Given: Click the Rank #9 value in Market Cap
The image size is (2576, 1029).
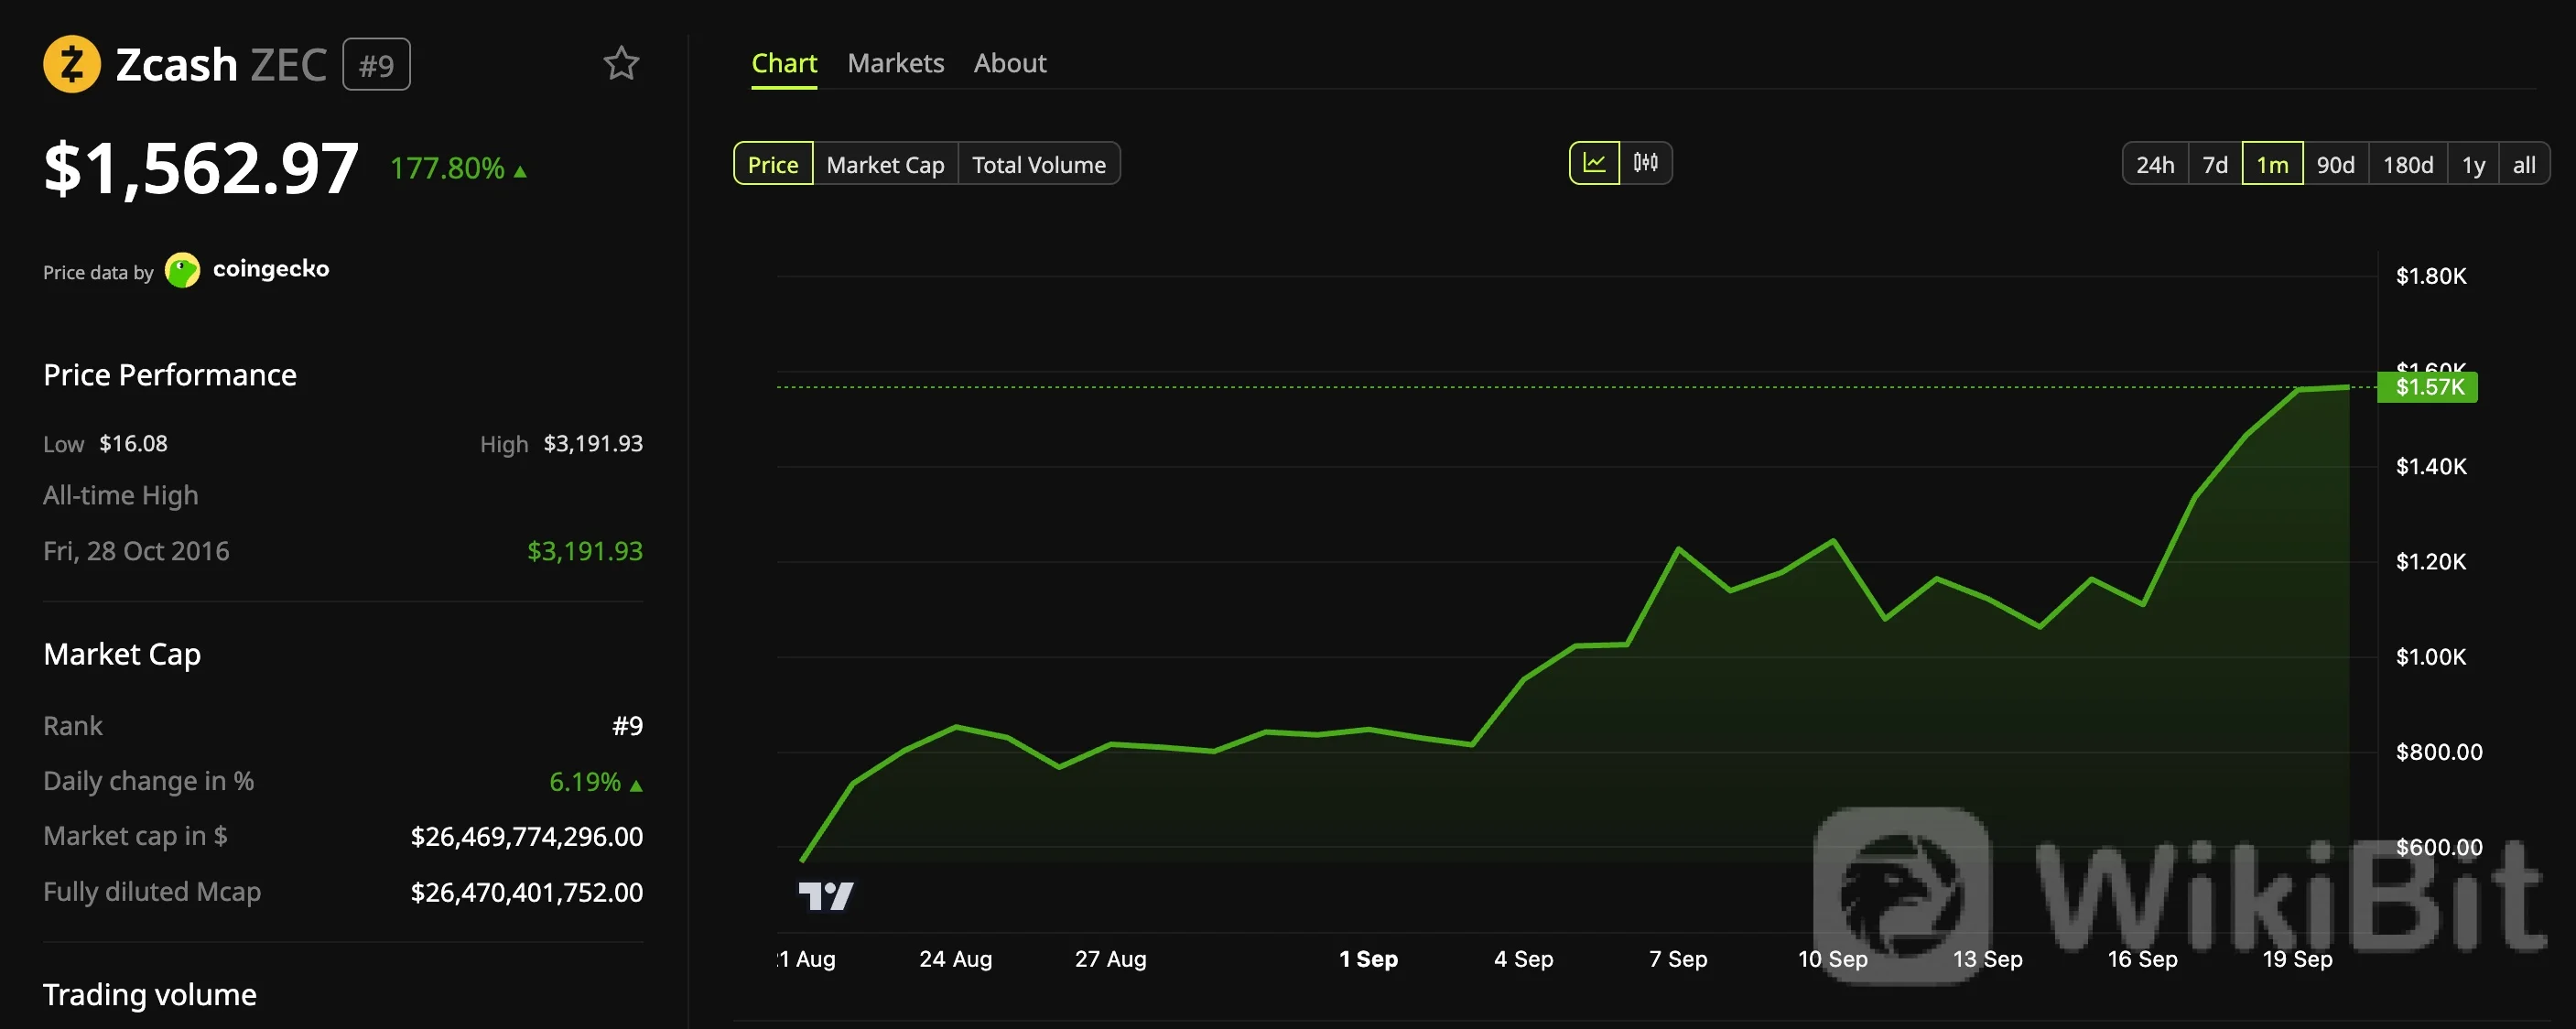Looking at the screenshot, I should tap(628, 726).
